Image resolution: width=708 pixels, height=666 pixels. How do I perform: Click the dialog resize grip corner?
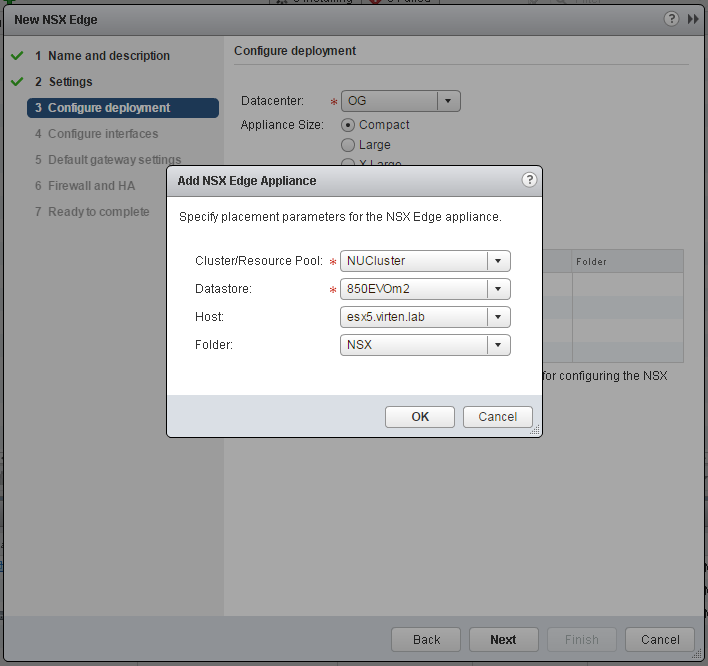coord(535,430)
